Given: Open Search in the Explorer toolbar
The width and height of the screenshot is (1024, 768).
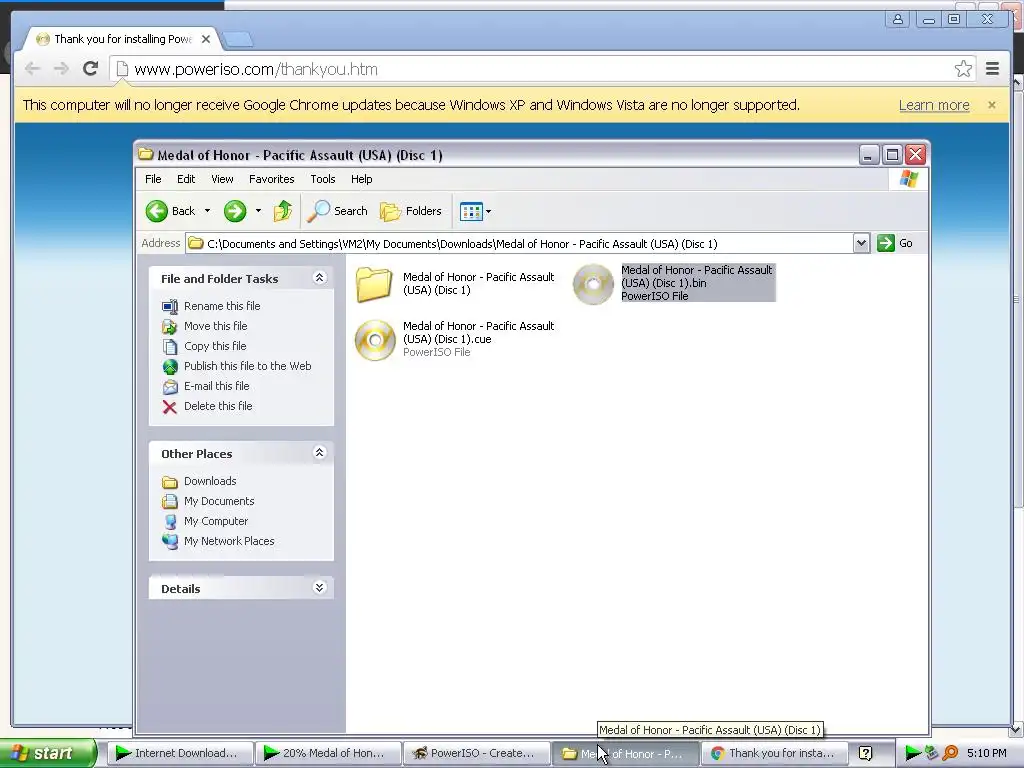Looking at the screenshot, I should pos(338,211).
